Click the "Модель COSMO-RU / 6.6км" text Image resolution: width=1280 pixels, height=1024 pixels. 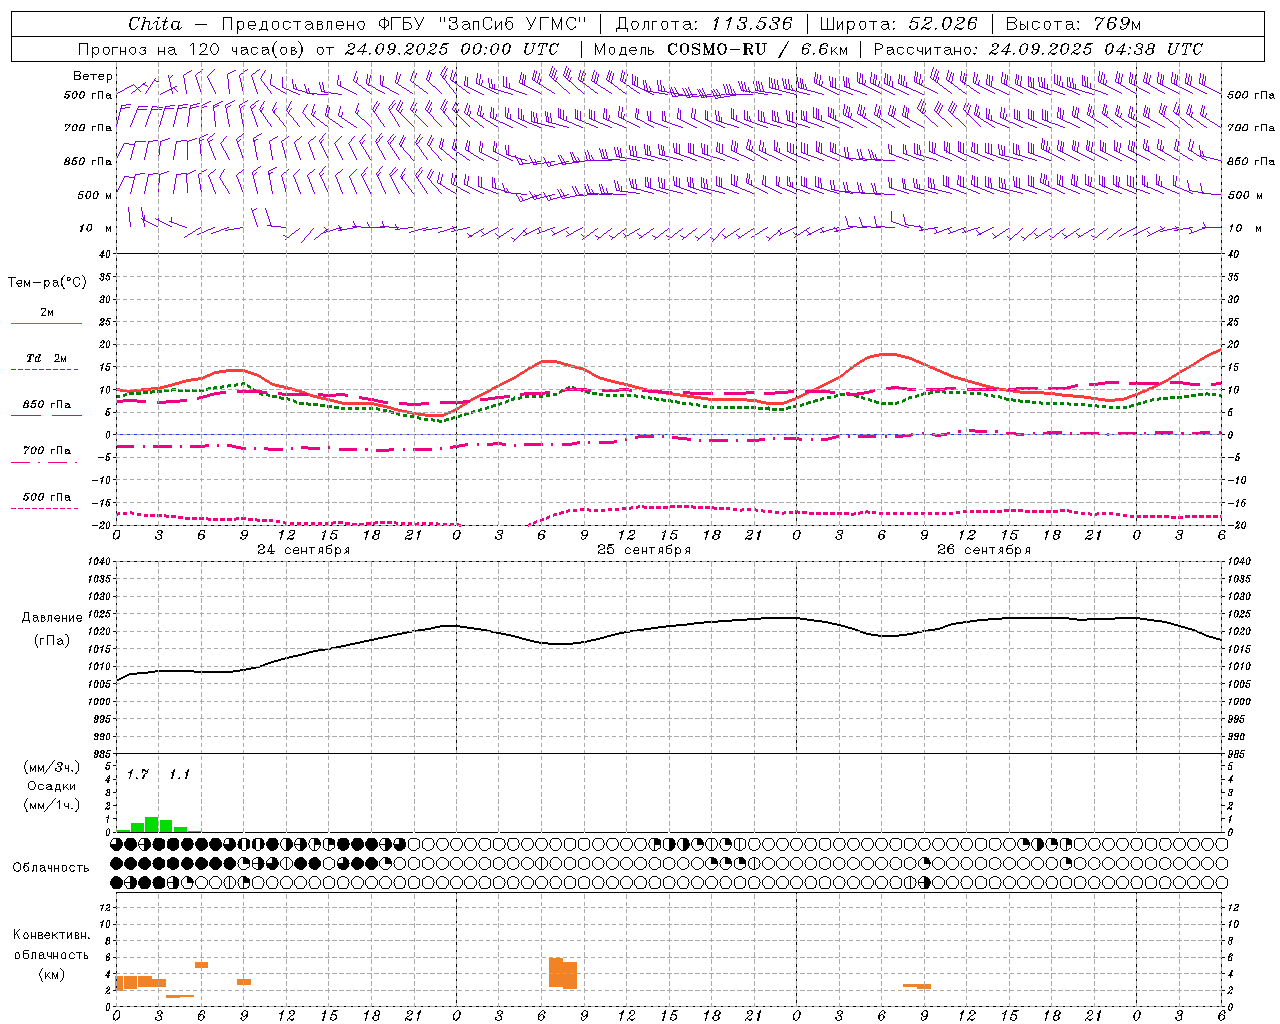point(721,49)
